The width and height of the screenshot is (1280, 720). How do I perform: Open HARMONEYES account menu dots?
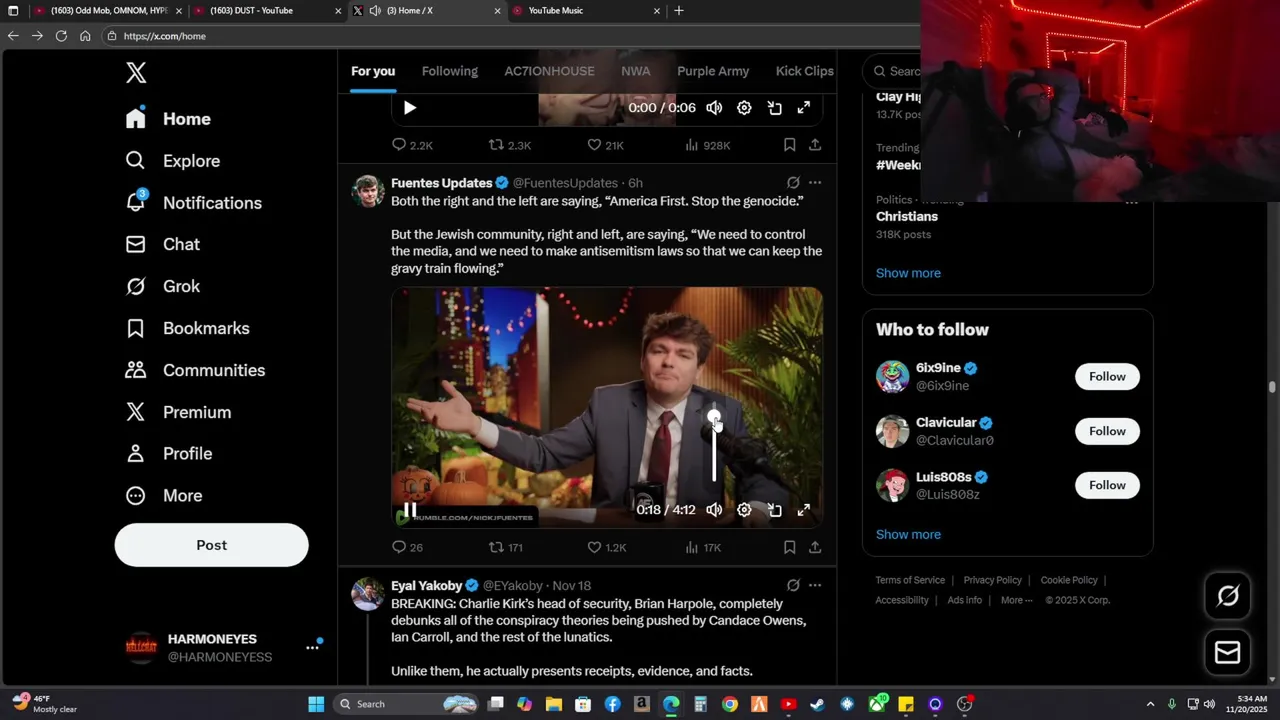tap(312, 647)
